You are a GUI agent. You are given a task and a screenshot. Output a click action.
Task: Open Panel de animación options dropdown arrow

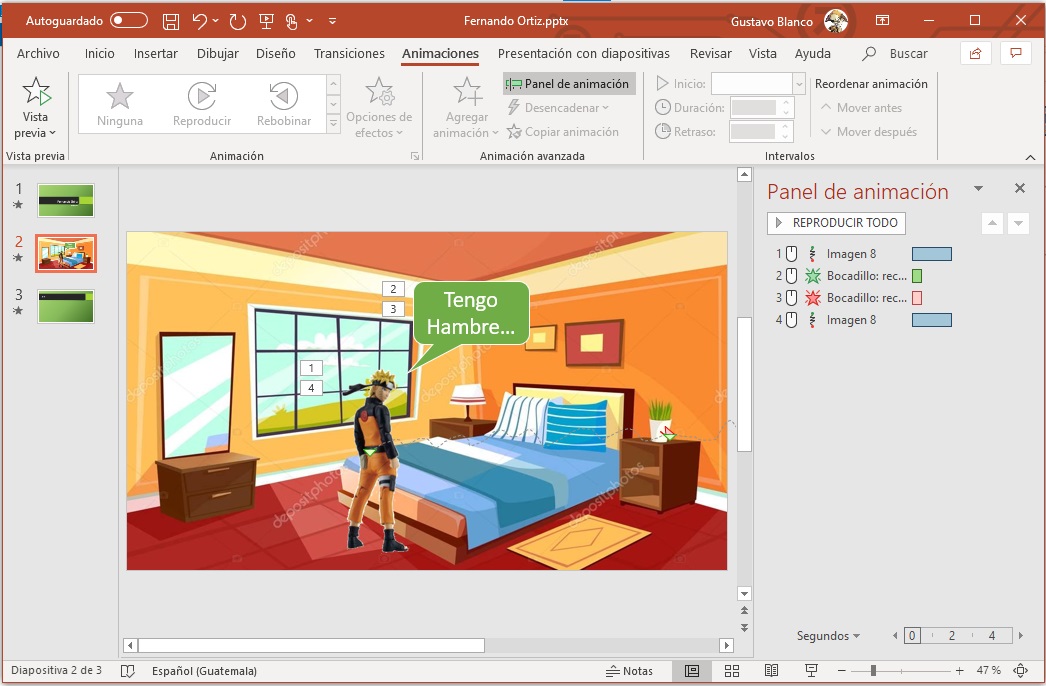pyautogui.click(x=978, y=189)
